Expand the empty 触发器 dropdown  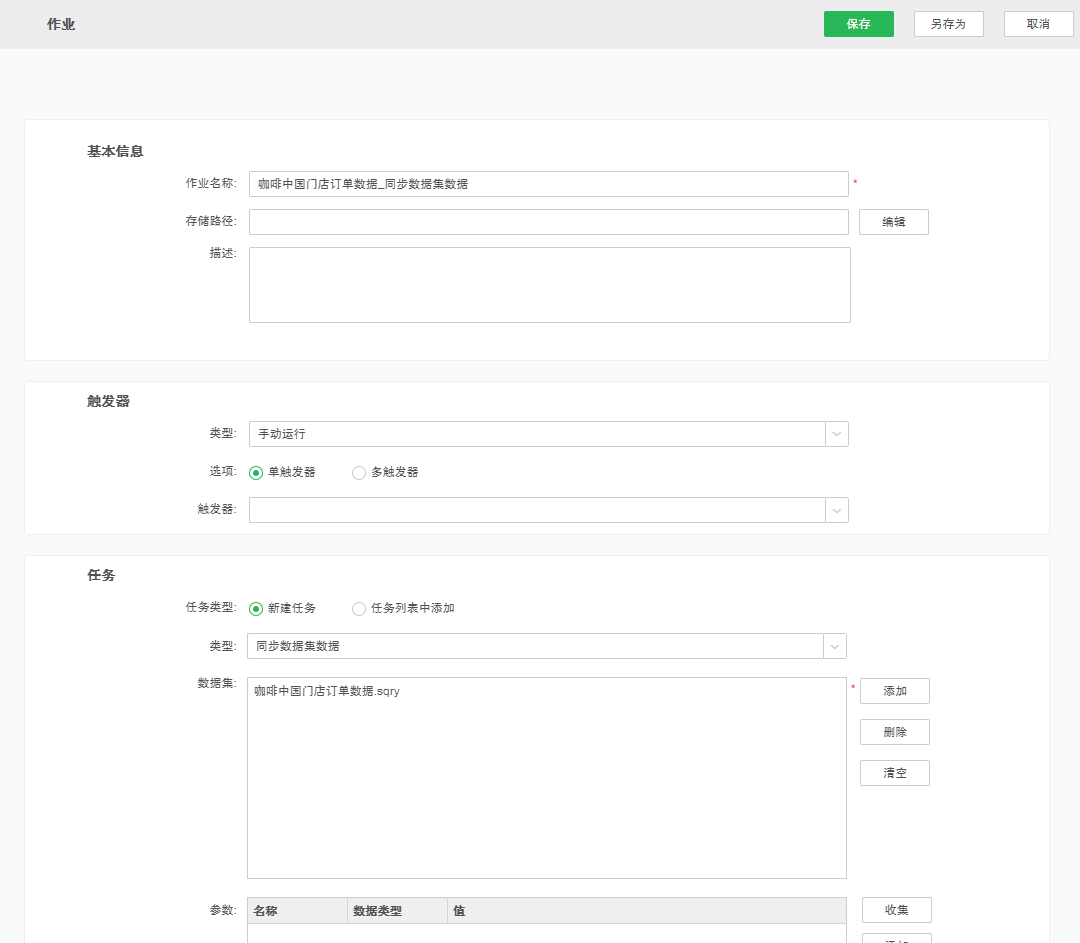point(548,510)
